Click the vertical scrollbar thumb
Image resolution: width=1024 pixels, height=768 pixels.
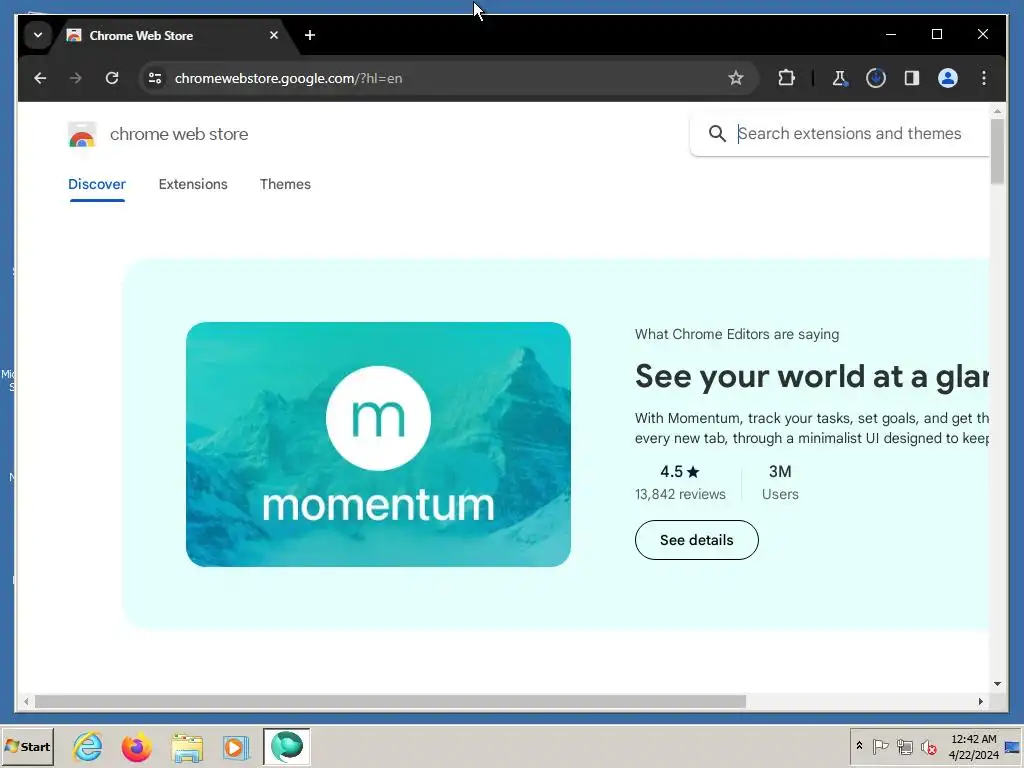[x=997, y=152]
